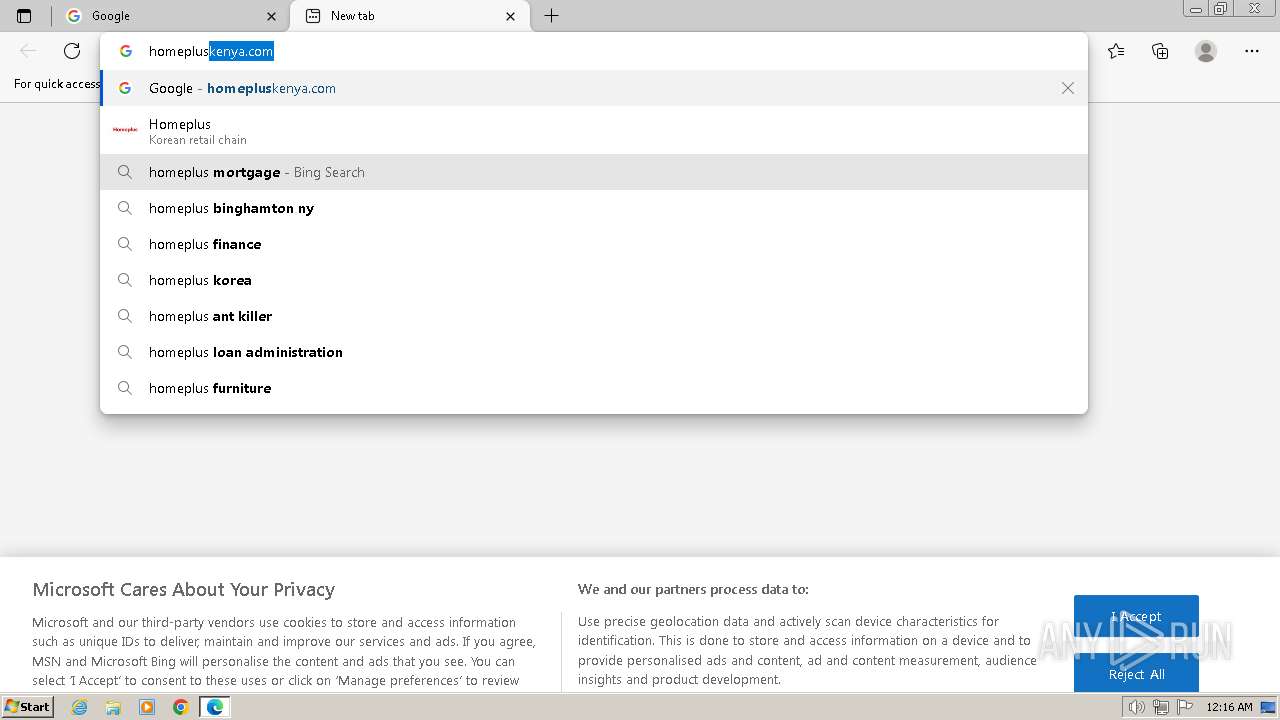Click the 12:16 AM clock

pyautogui.click(x=1229, y=707)
